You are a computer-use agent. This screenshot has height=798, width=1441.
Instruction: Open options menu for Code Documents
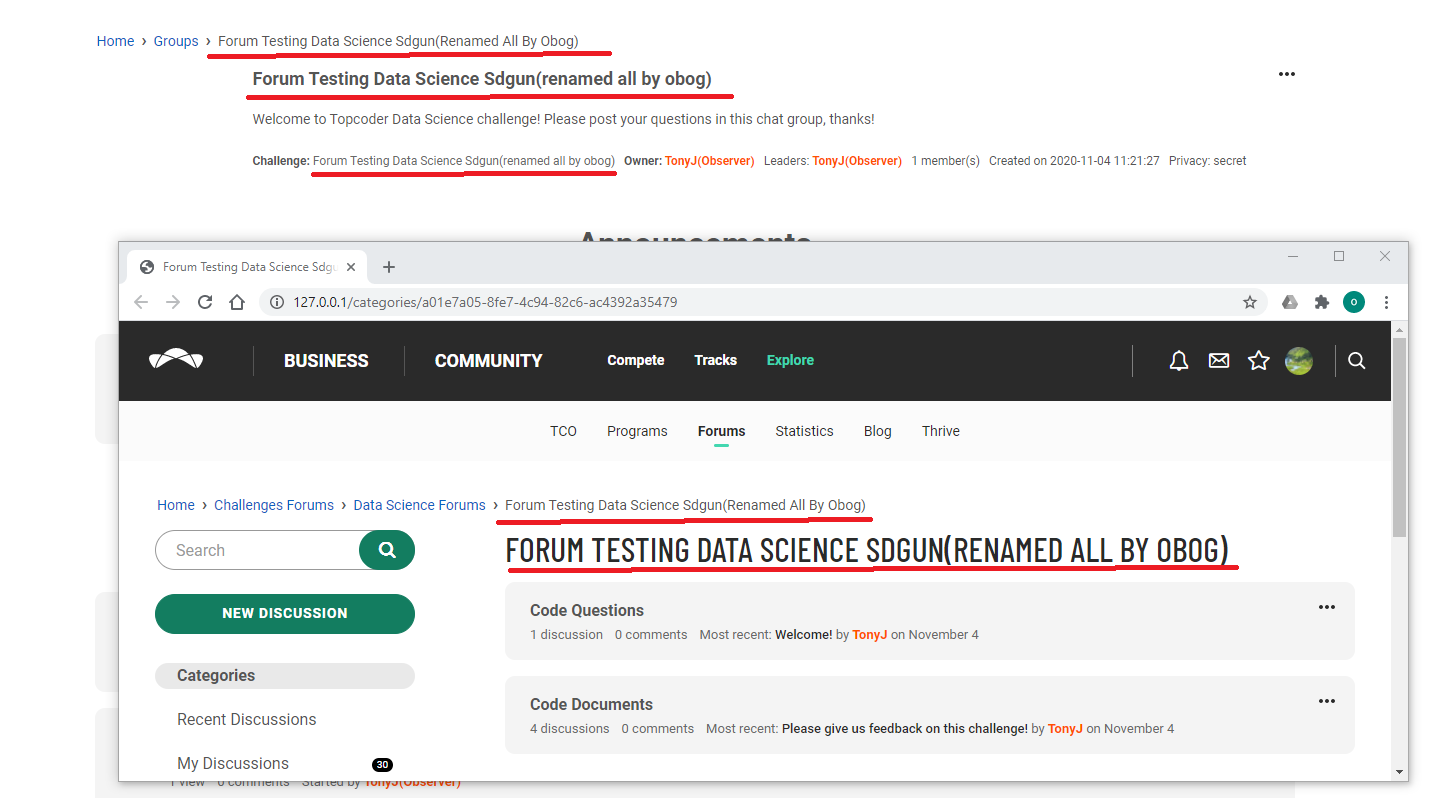pyautogui.click(x=1327, y=701)
